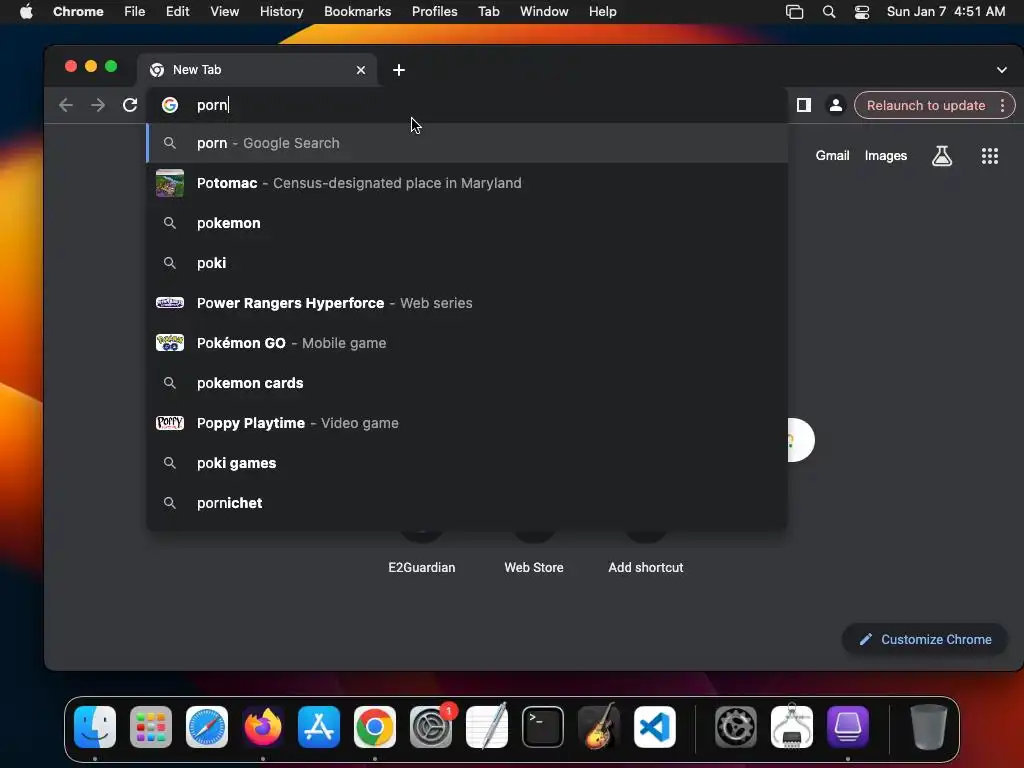Open Control Center in menu bar
Image resolution: width=1024 pixels, height=768 pixels.
[x=862, y=12]
